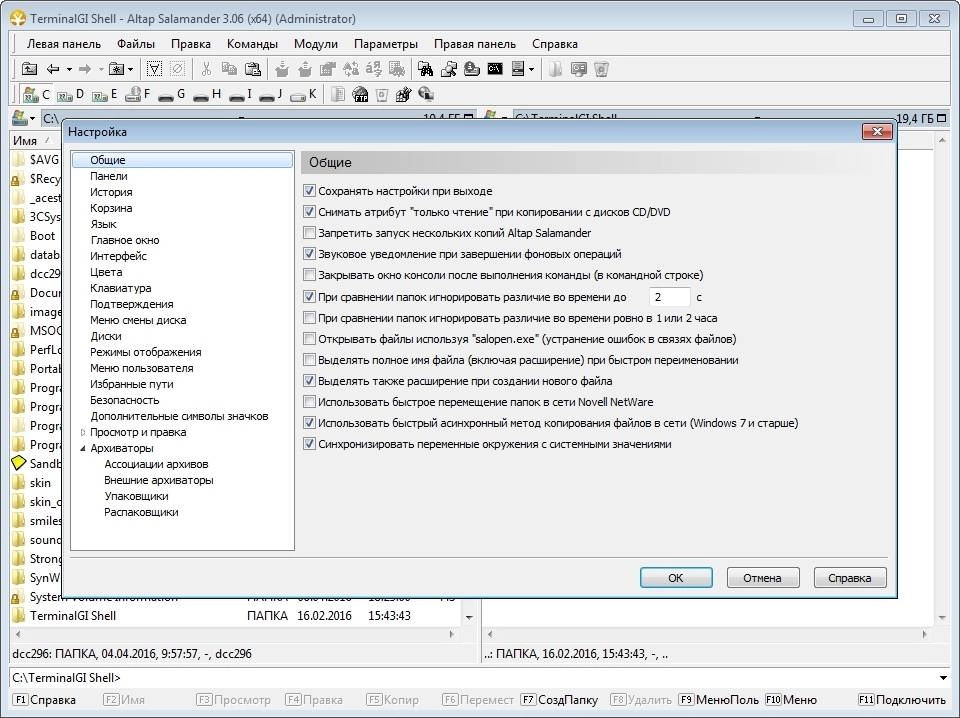Screen dimensions: 960x718
Task: Click F9 МенюПоль bottom button
Action: (x=719, y=700)
